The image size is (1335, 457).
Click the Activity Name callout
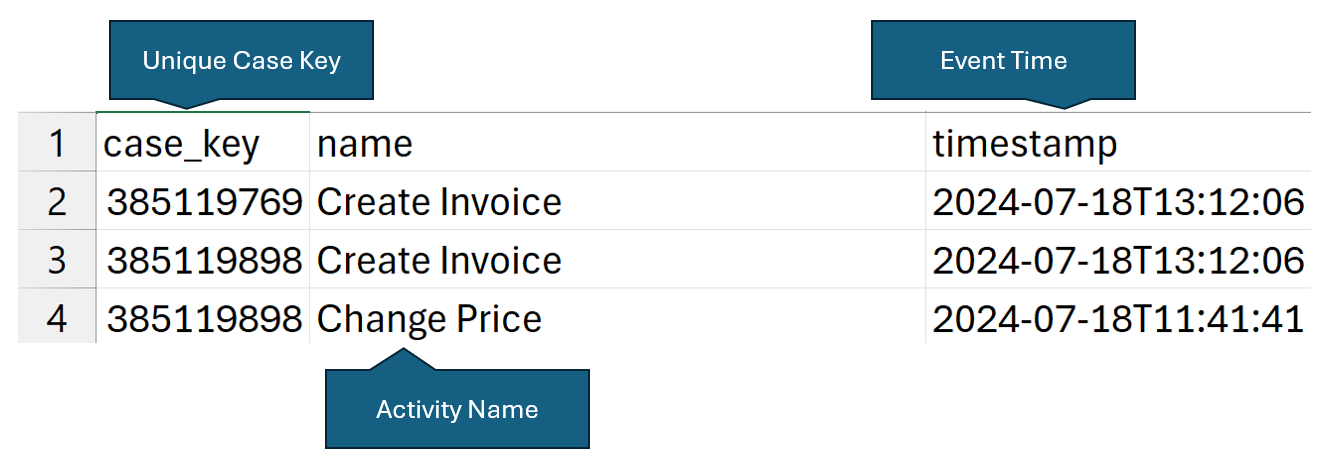457,409
